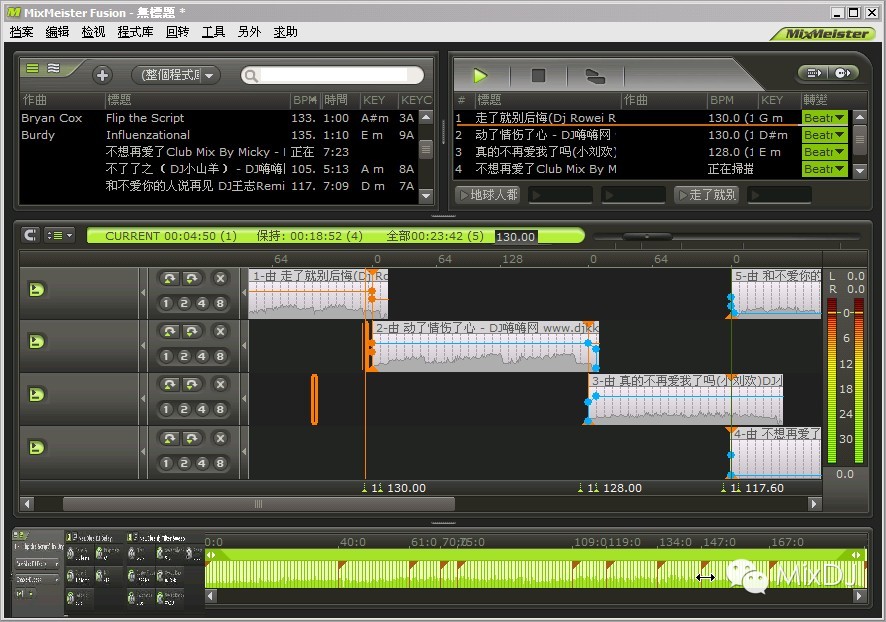Switch library to list view icon
886x622 pixels.
[33, 68]
